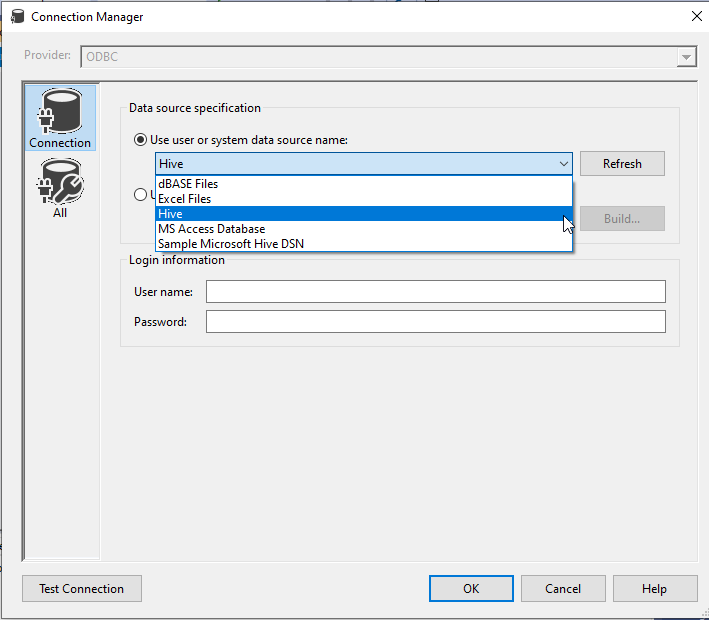The width and height of the screenshot is (709, 620).
Task: Select the second radio button below the data source list
Action: click(x=141, y=195)
